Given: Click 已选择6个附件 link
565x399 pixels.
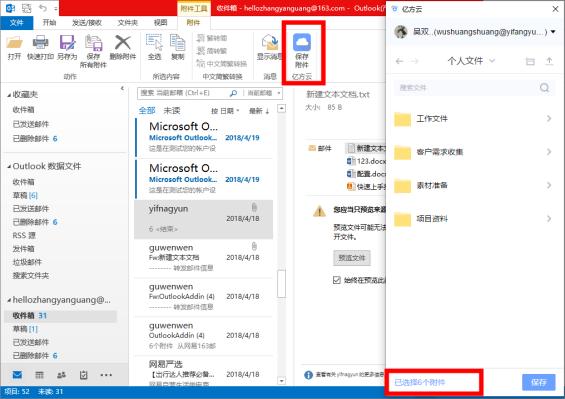Looking at the screenshot, I should (419, 382).
